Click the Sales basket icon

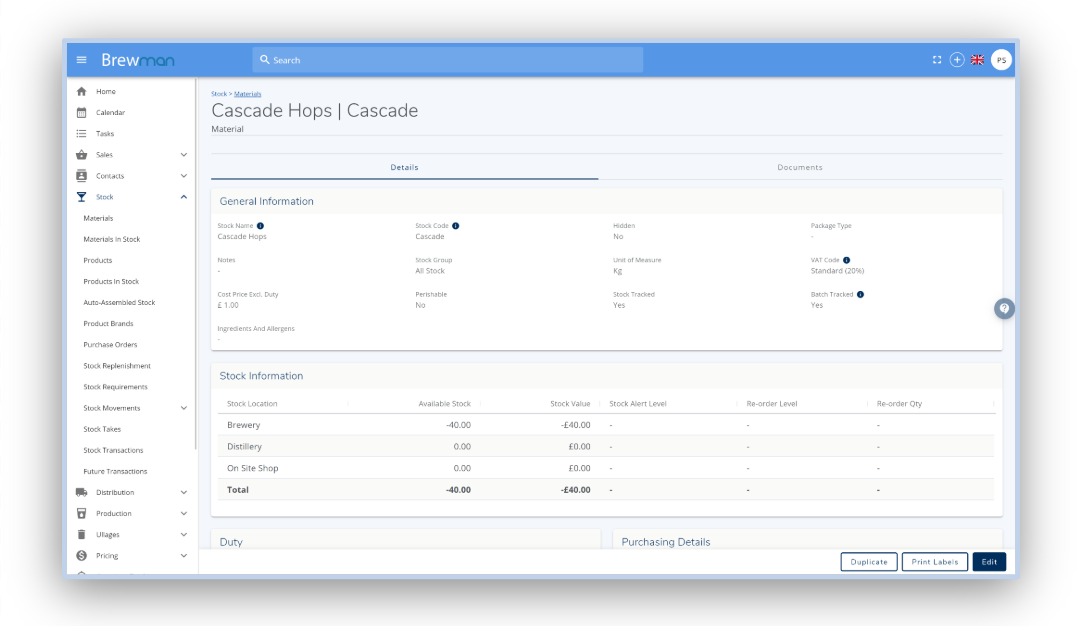click(x=81, y=154)
